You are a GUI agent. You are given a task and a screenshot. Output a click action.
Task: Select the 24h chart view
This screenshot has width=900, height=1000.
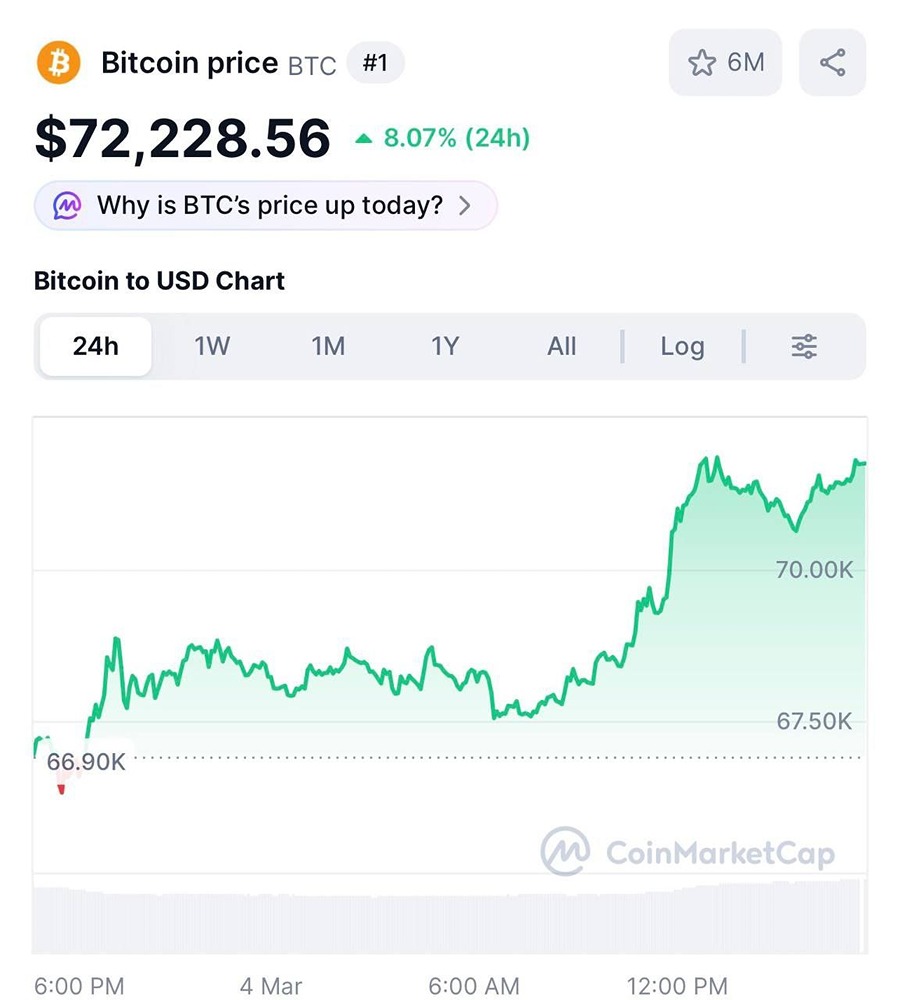pos(94,346)
